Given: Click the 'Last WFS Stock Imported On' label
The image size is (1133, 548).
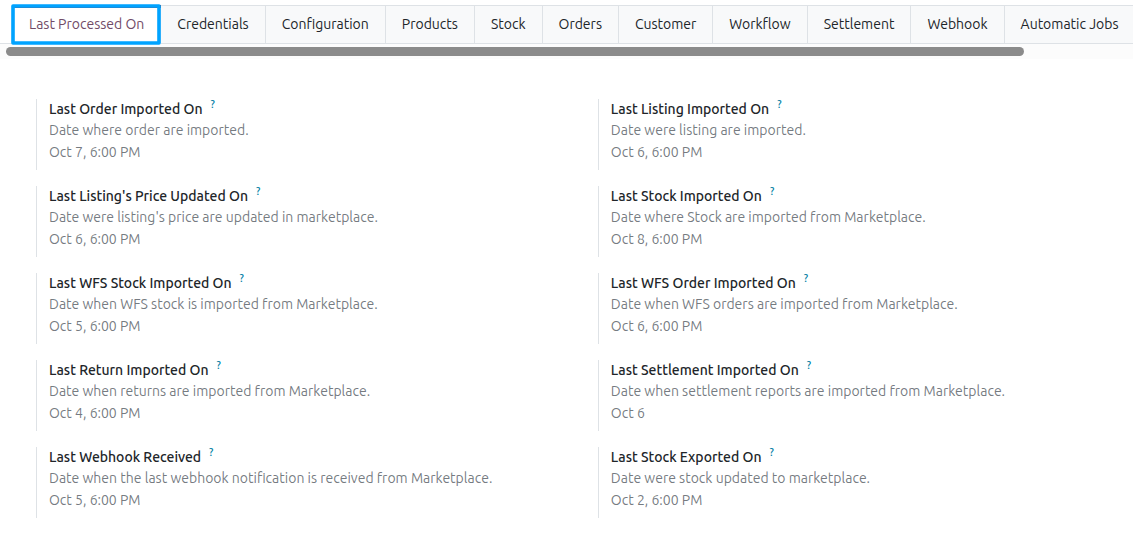Looking at the screenshot, I should pos(140,283).
